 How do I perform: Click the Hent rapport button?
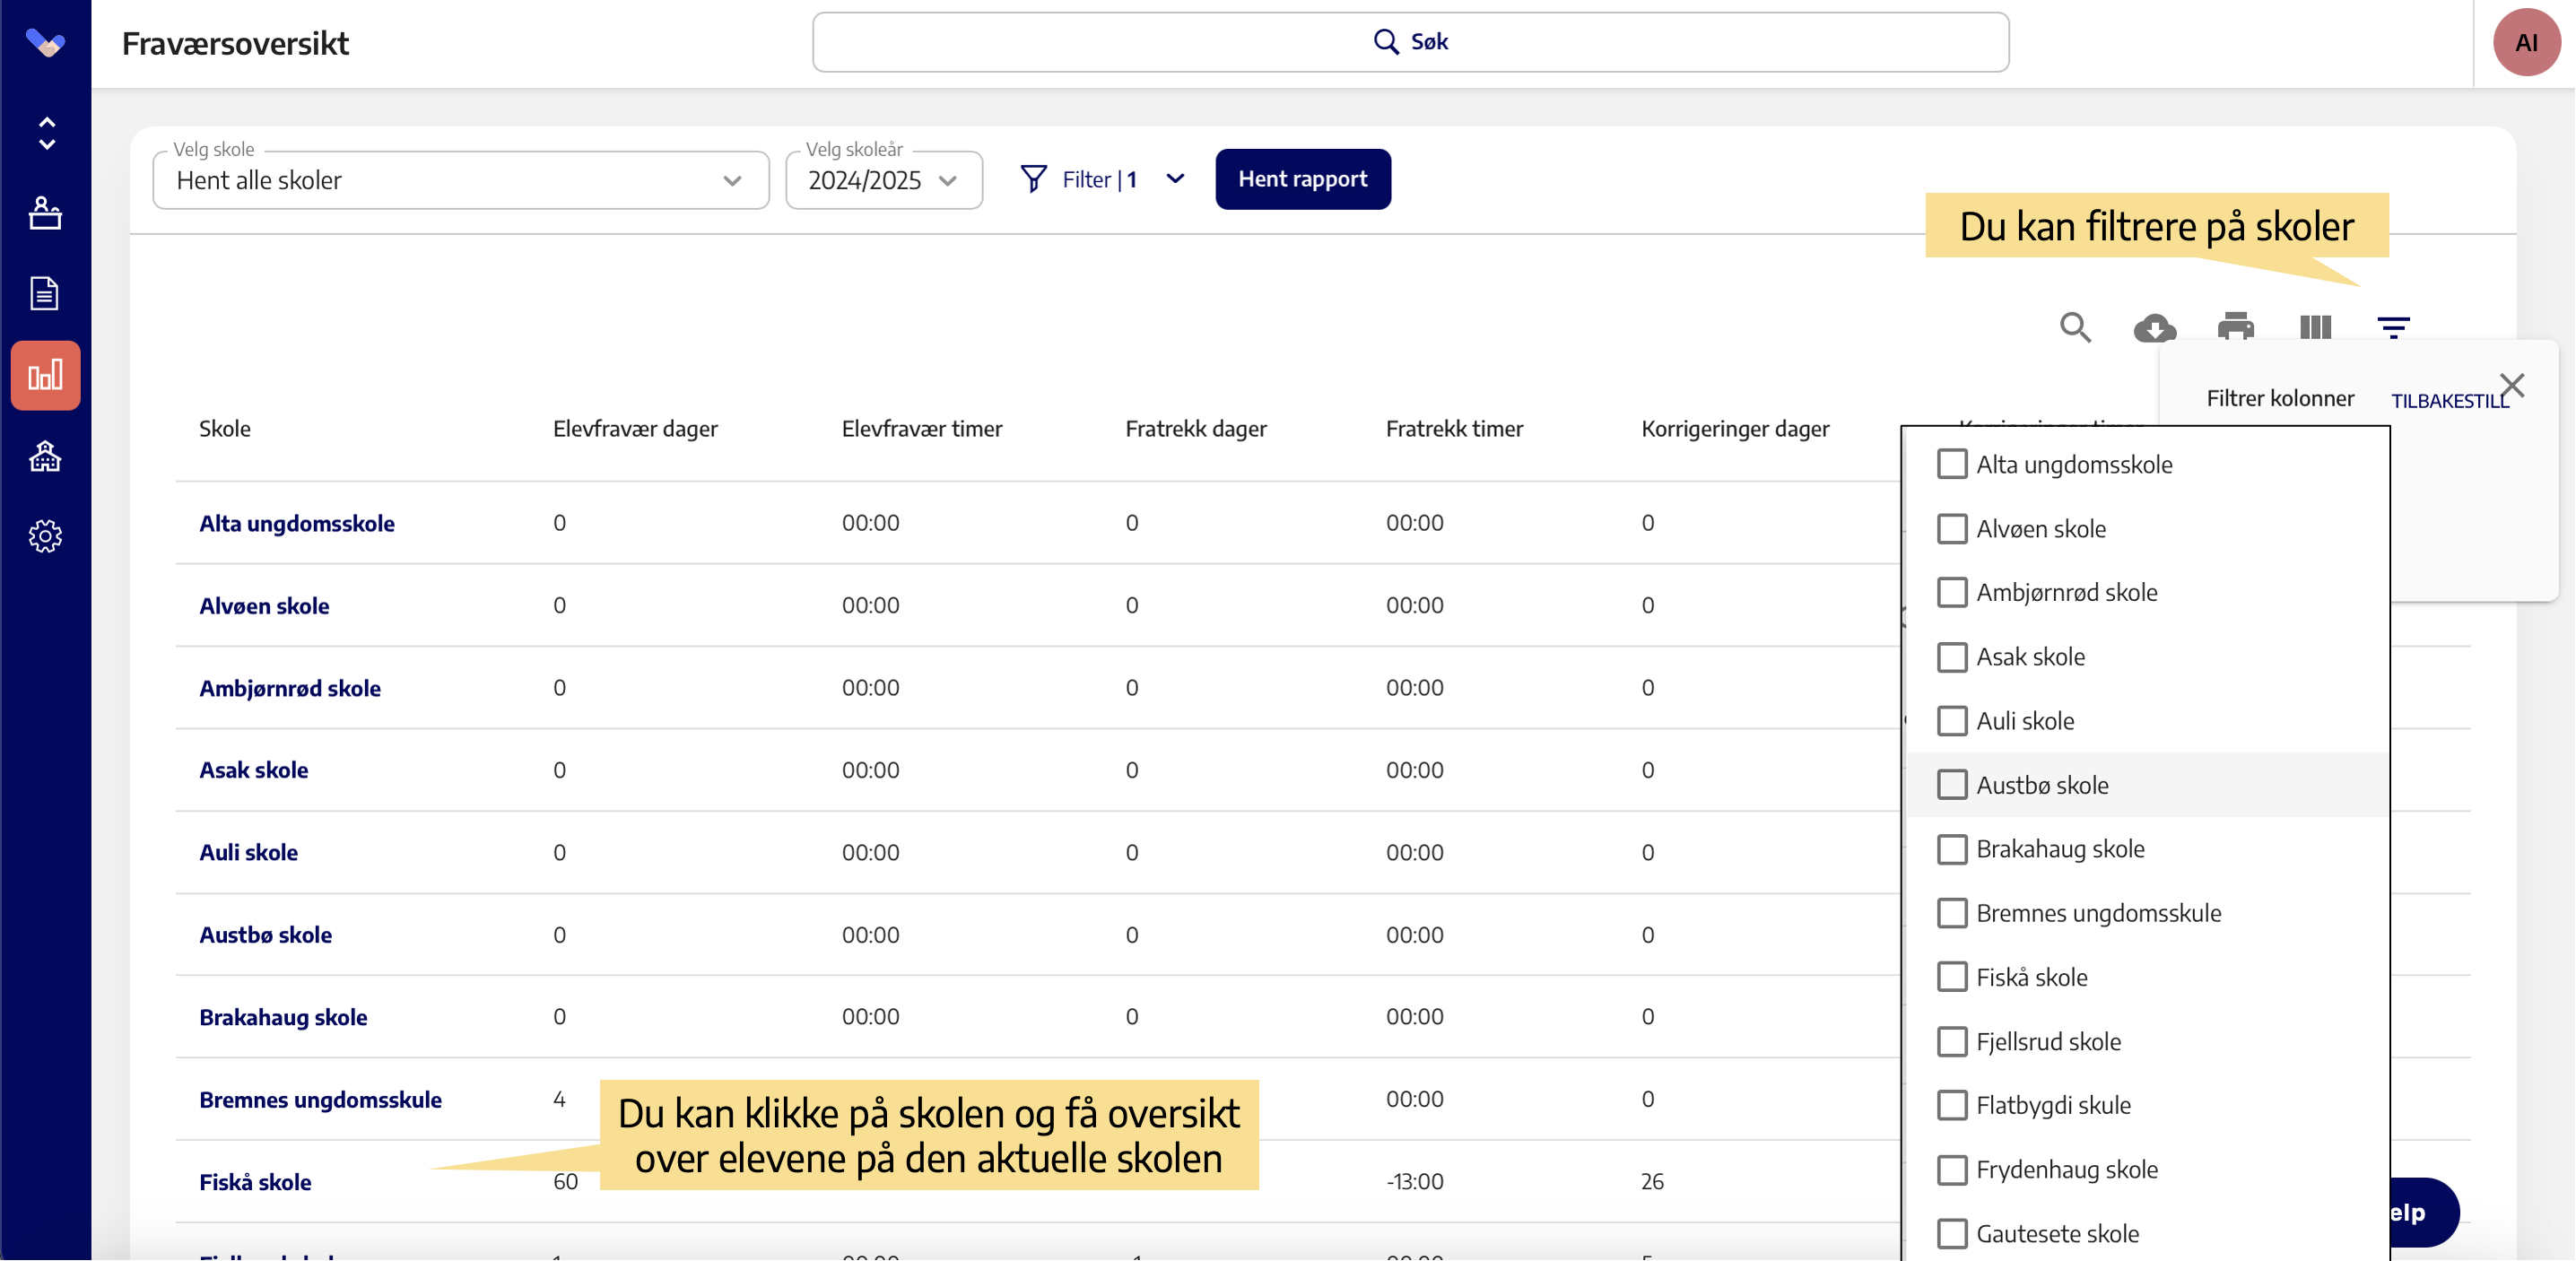pos(1302,179)
